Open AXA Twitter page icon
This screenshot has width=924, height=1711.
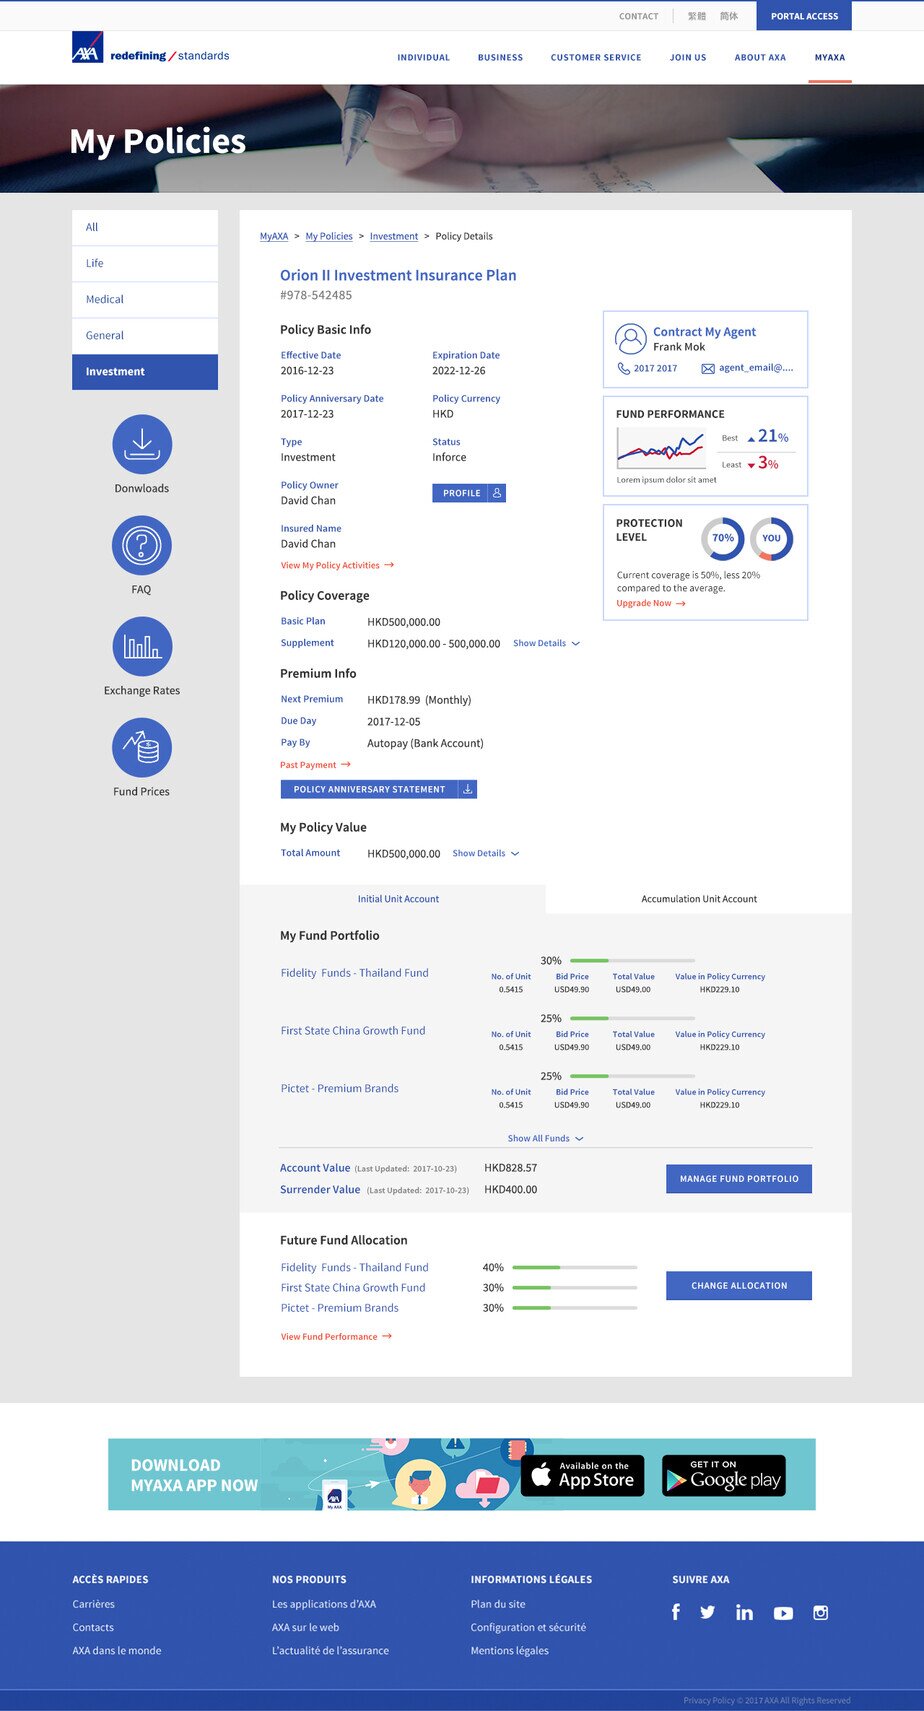click(708, 1612)
